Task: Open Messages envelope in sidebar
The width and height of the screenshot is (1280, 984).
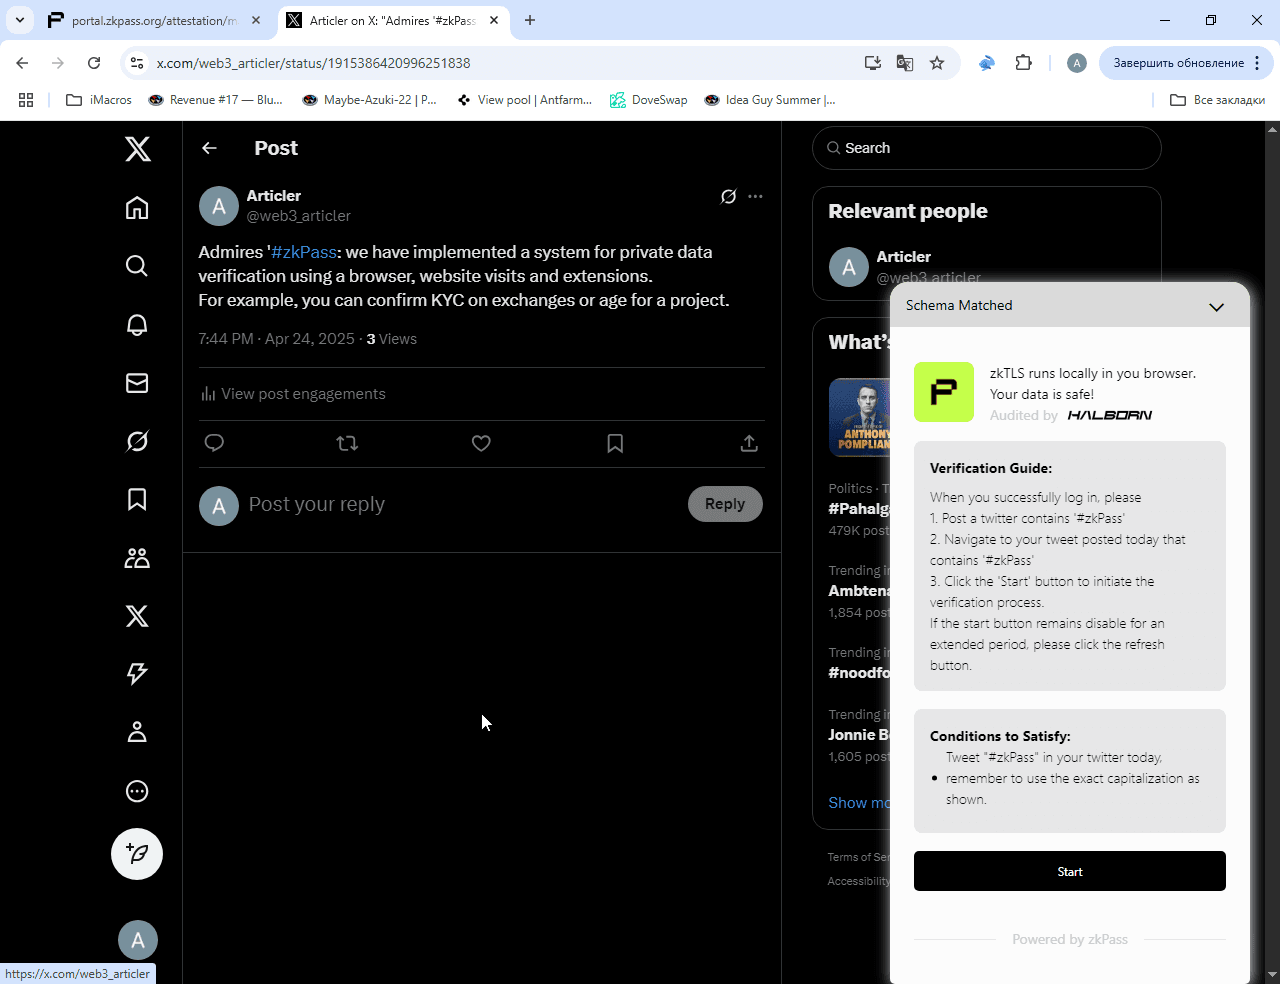Action: tap(137, 383)
